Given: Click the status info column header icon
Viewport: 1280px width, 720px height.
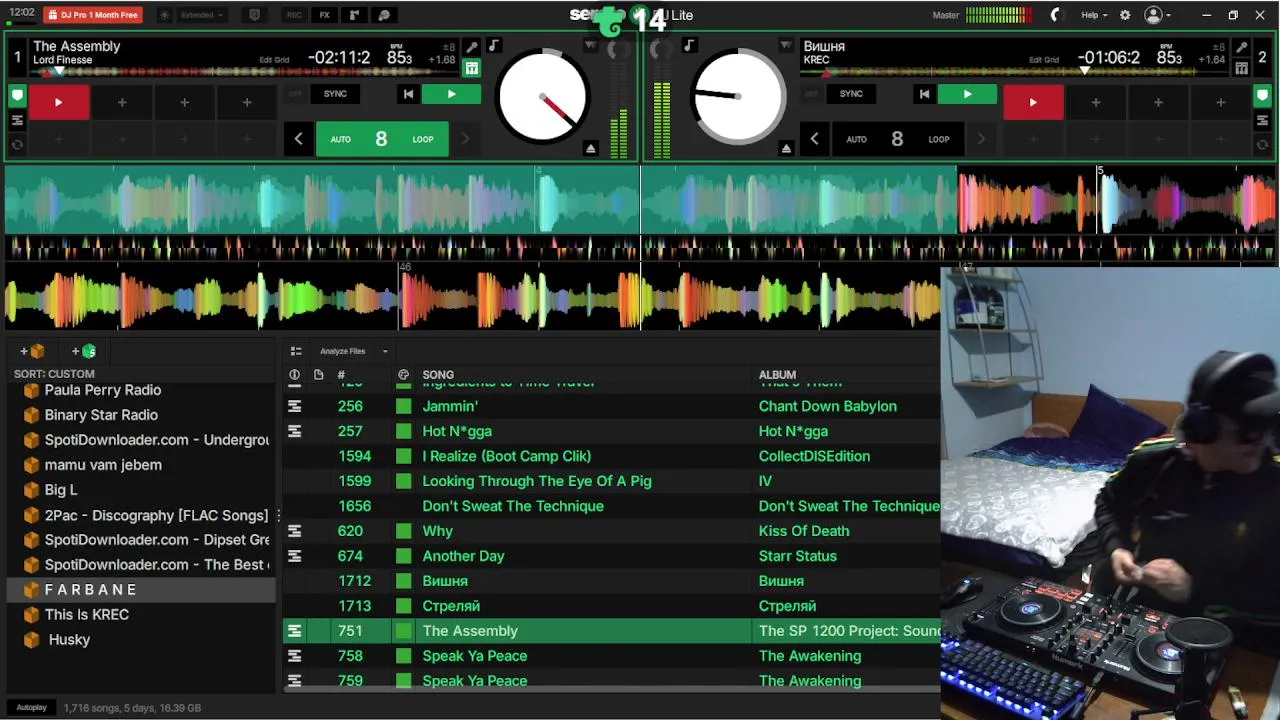Looking at the screenshot, I should [x=294, y=375].
